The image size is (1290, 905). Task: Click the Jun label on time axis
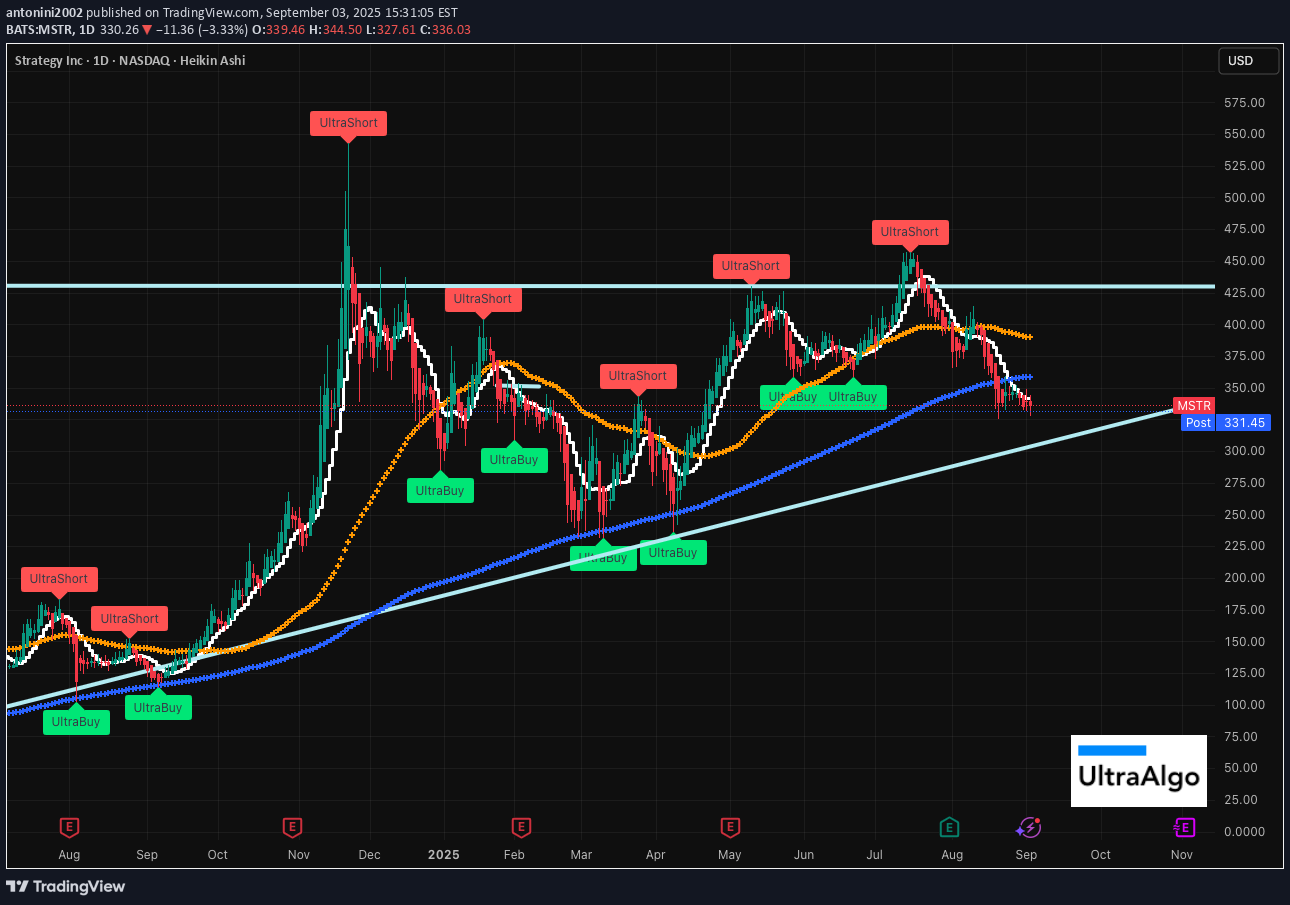pos(804,855)
